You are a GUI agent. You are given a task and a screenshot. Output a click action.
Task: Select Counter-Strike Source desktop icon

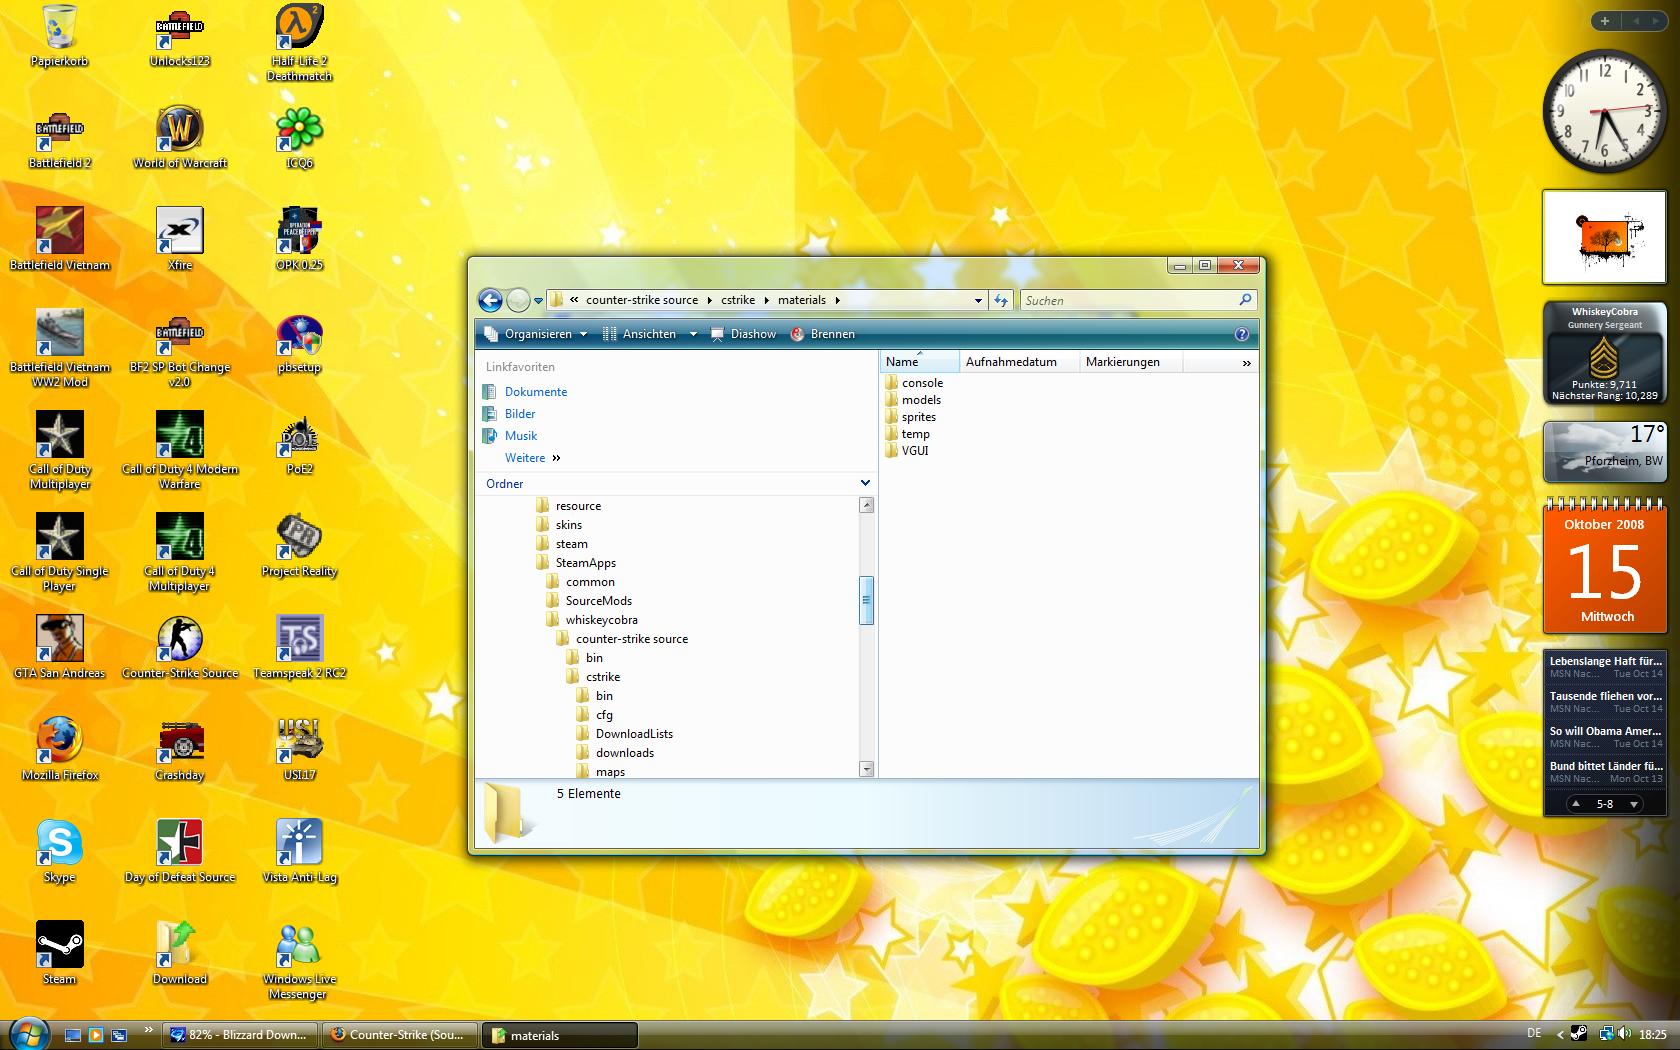180,648
